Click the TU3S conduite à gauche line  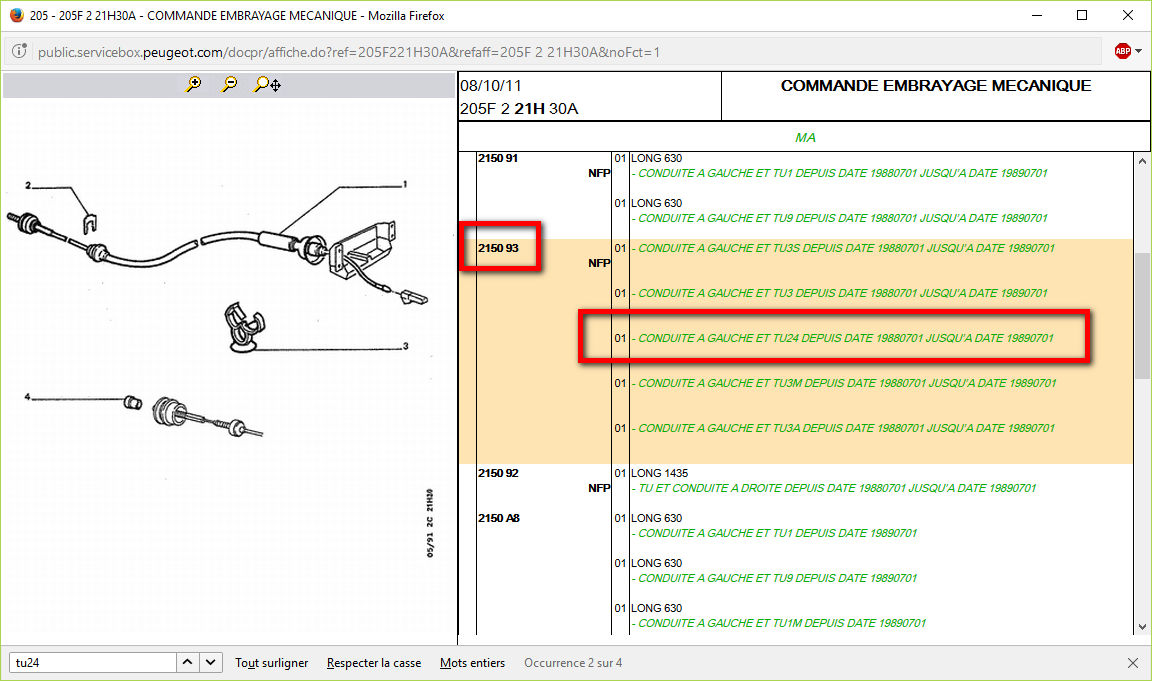point(843,248)
